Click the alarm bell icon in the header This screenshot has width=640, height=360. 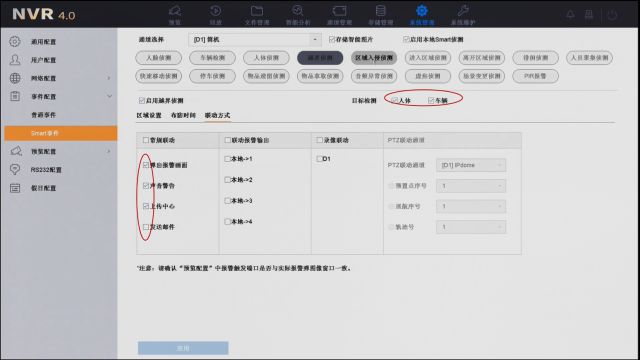click(x=570, y=15)
